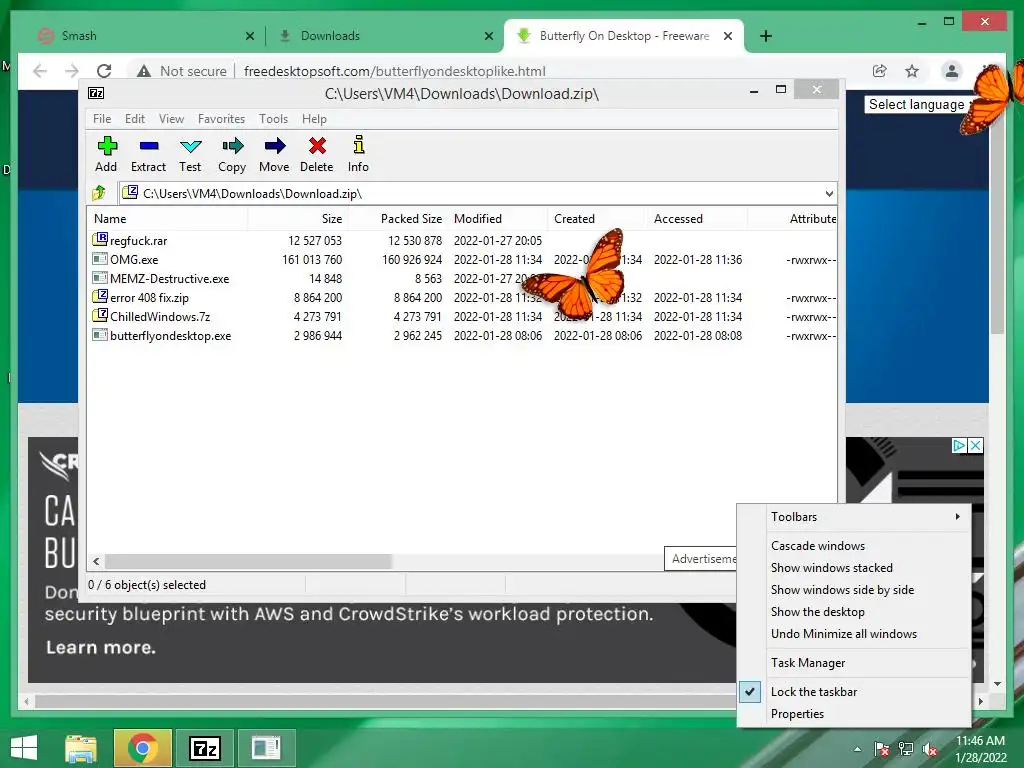Bookmark this page with star icon

tap(912, 71)
